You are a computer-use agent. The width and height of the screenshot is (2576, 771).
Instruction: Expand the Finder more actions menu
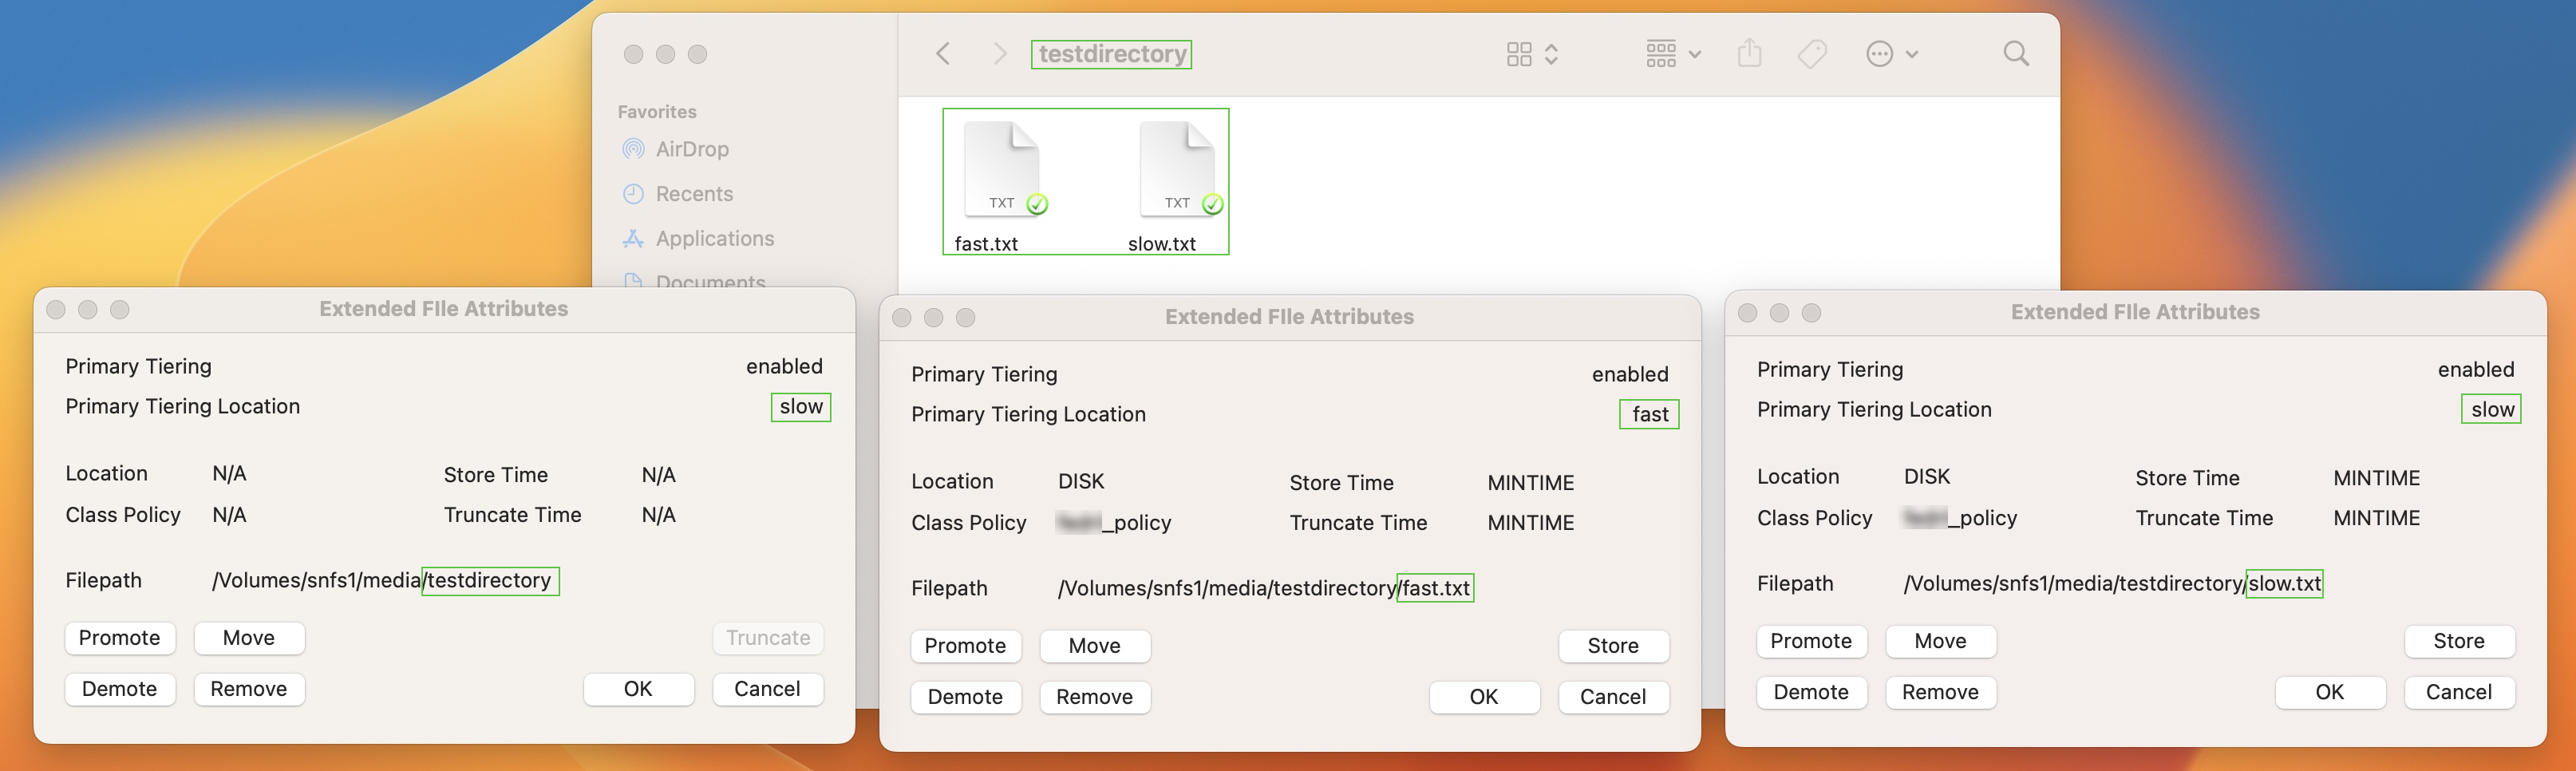click(x=1890, y=54)
